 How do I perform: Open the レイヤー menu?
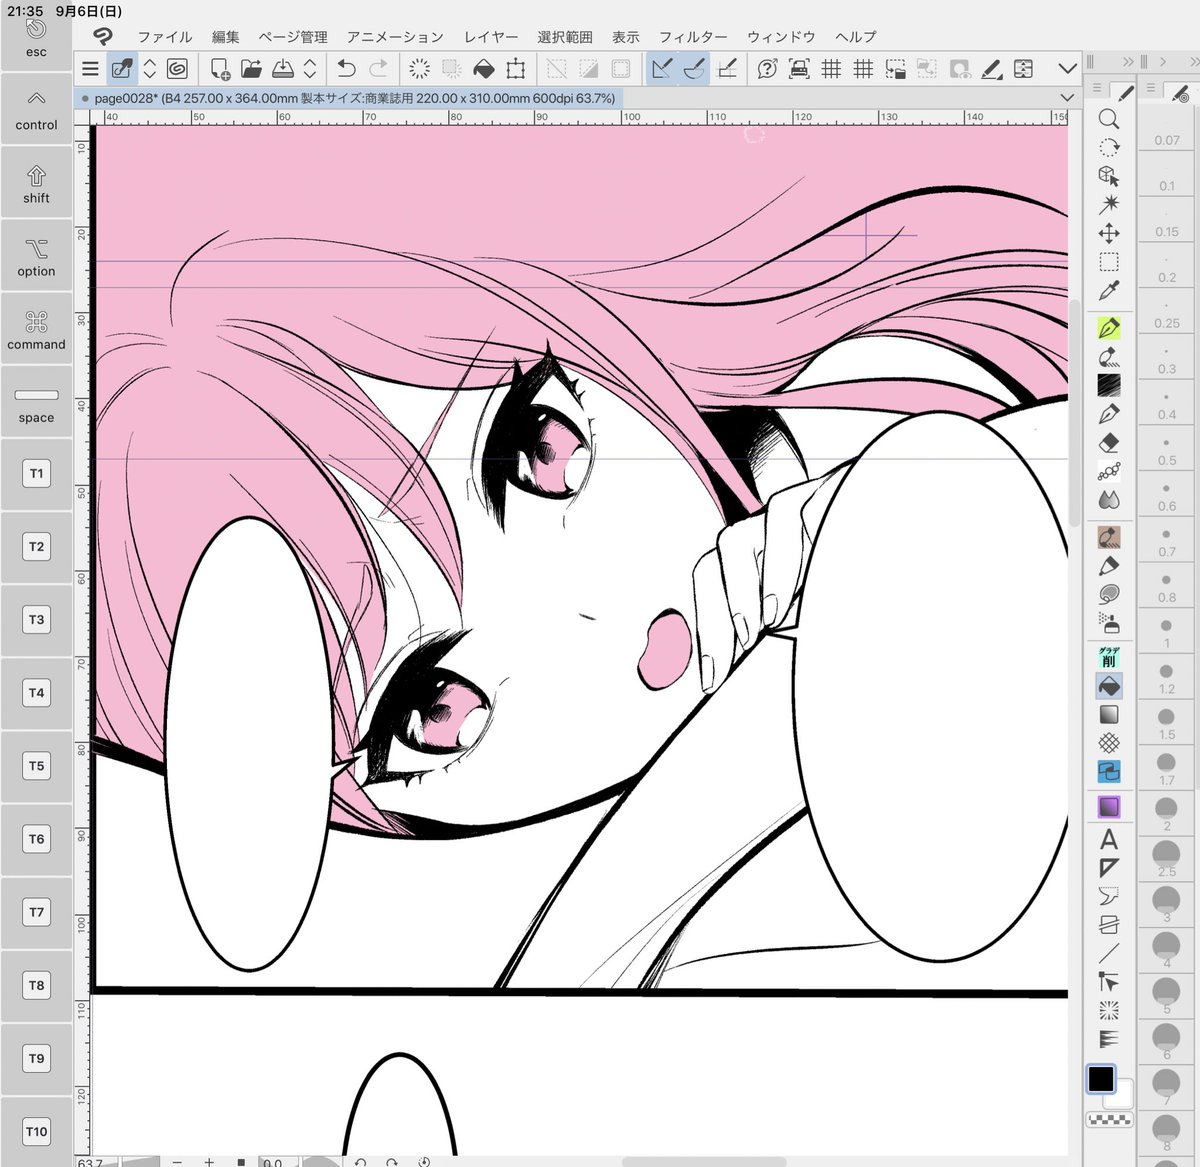(491, 37)
